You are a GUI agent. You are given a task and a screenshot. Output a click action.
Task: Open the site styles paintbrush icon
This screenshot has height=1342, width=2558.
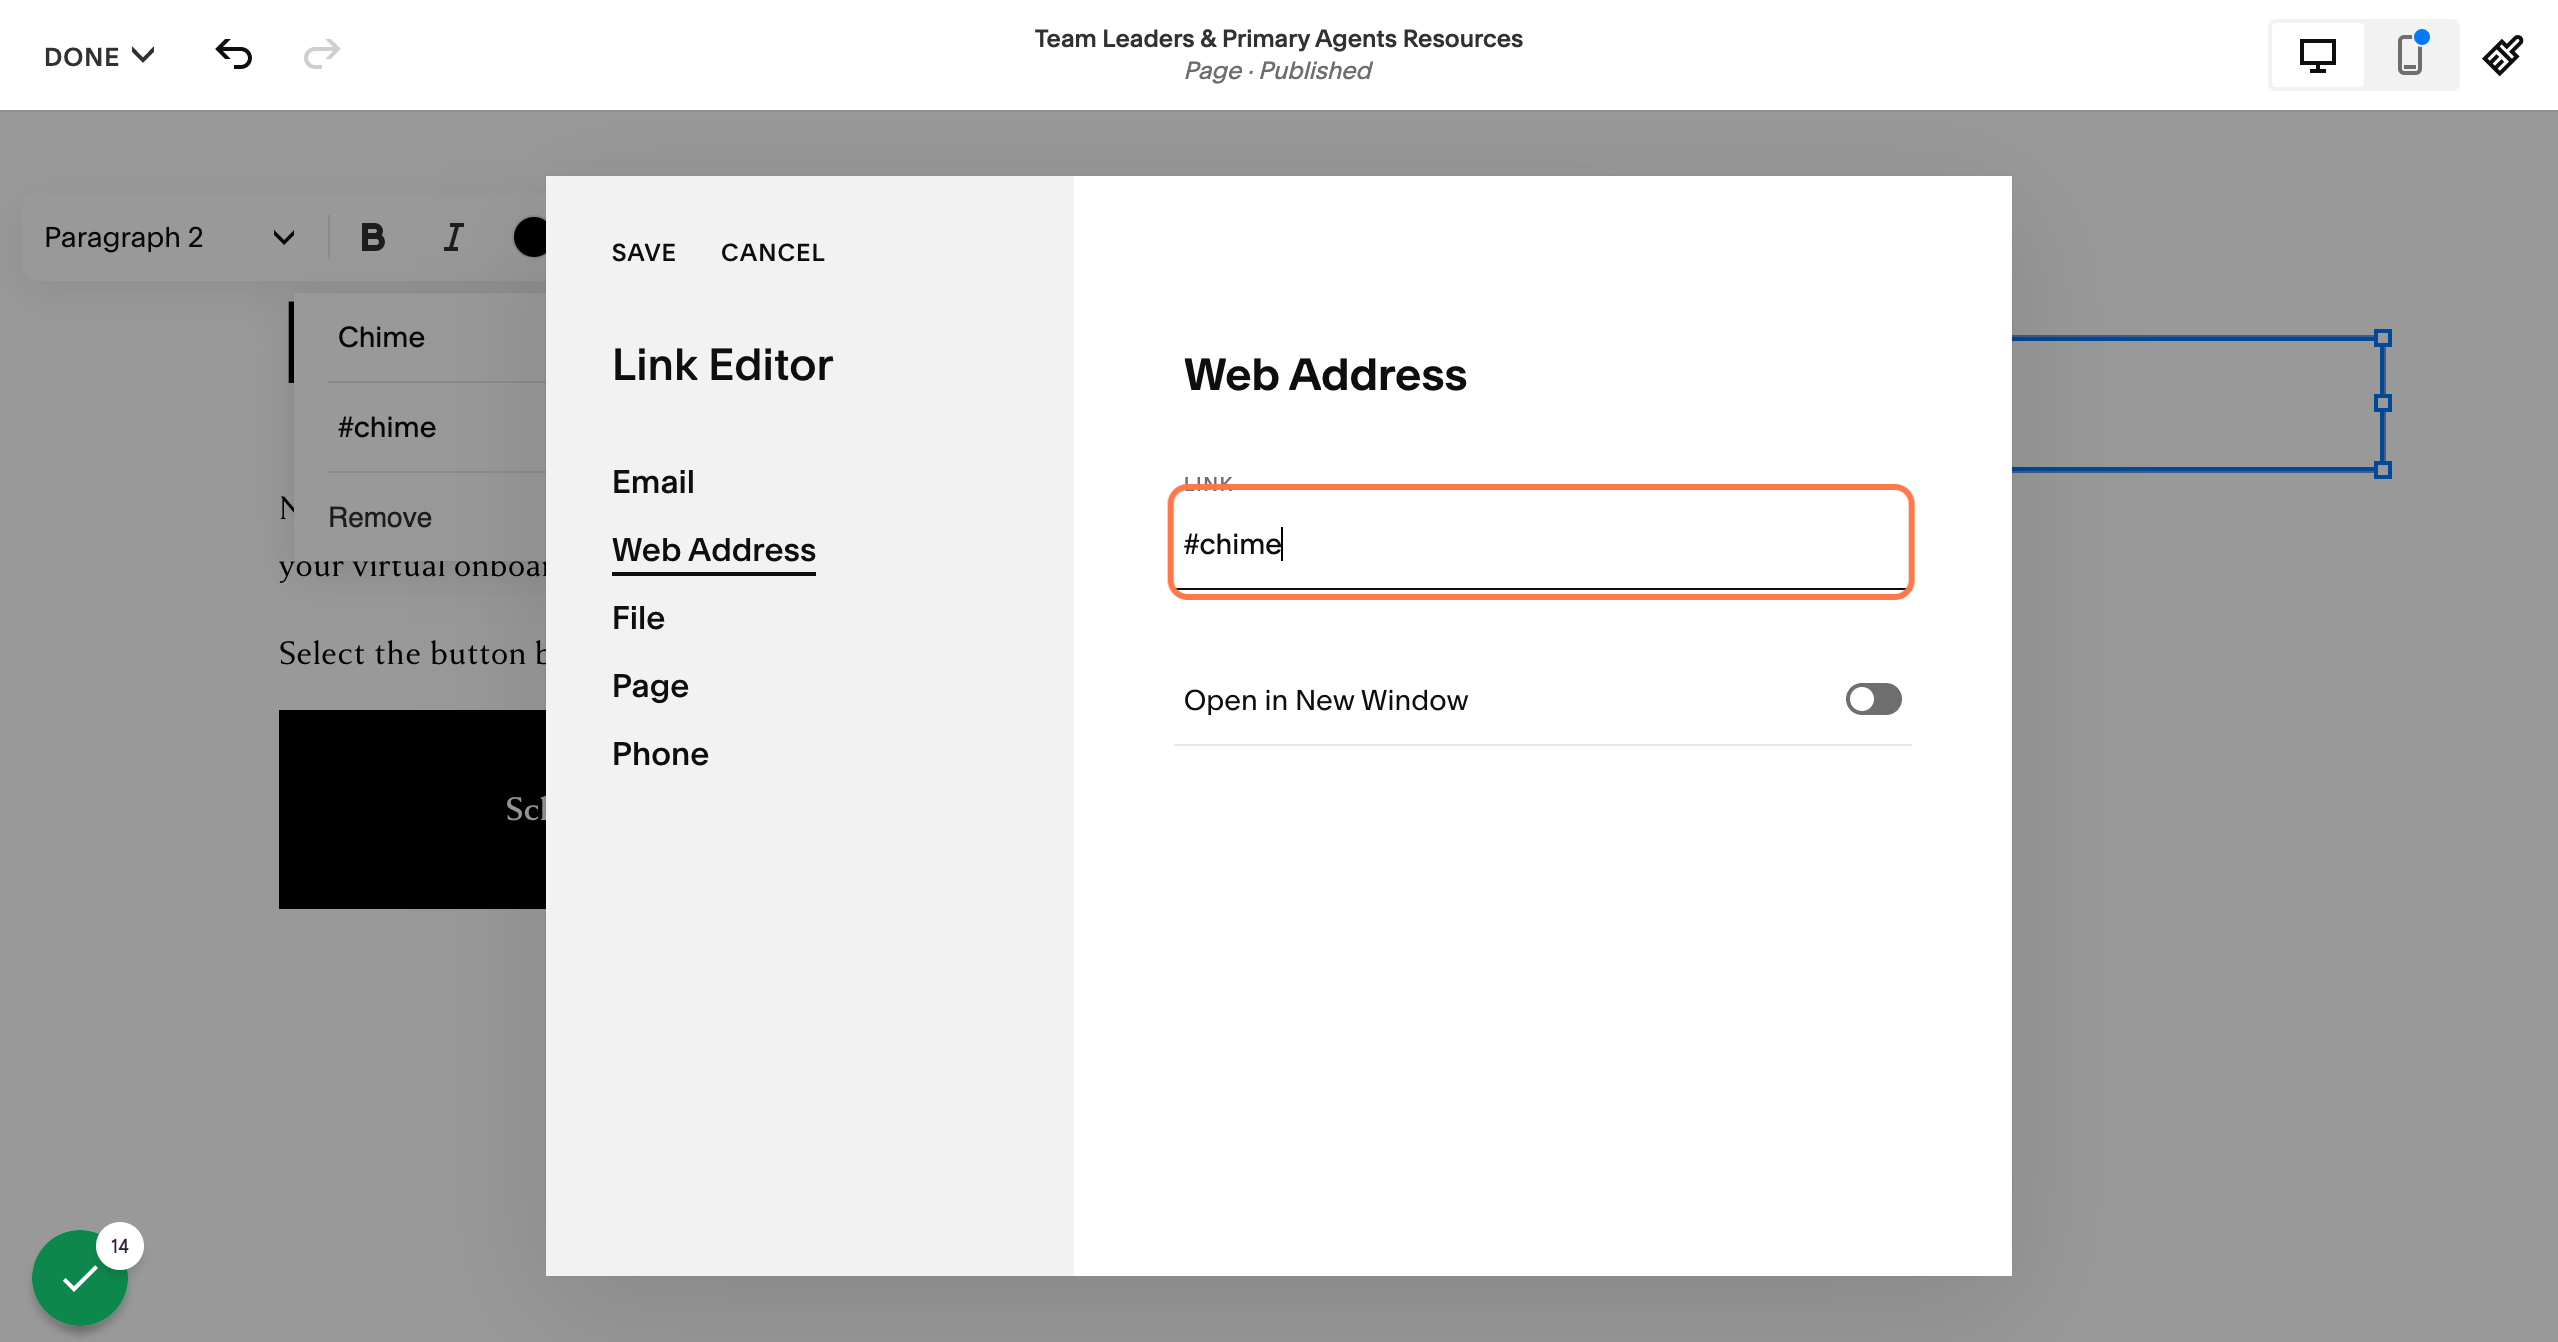point(2503,56)
